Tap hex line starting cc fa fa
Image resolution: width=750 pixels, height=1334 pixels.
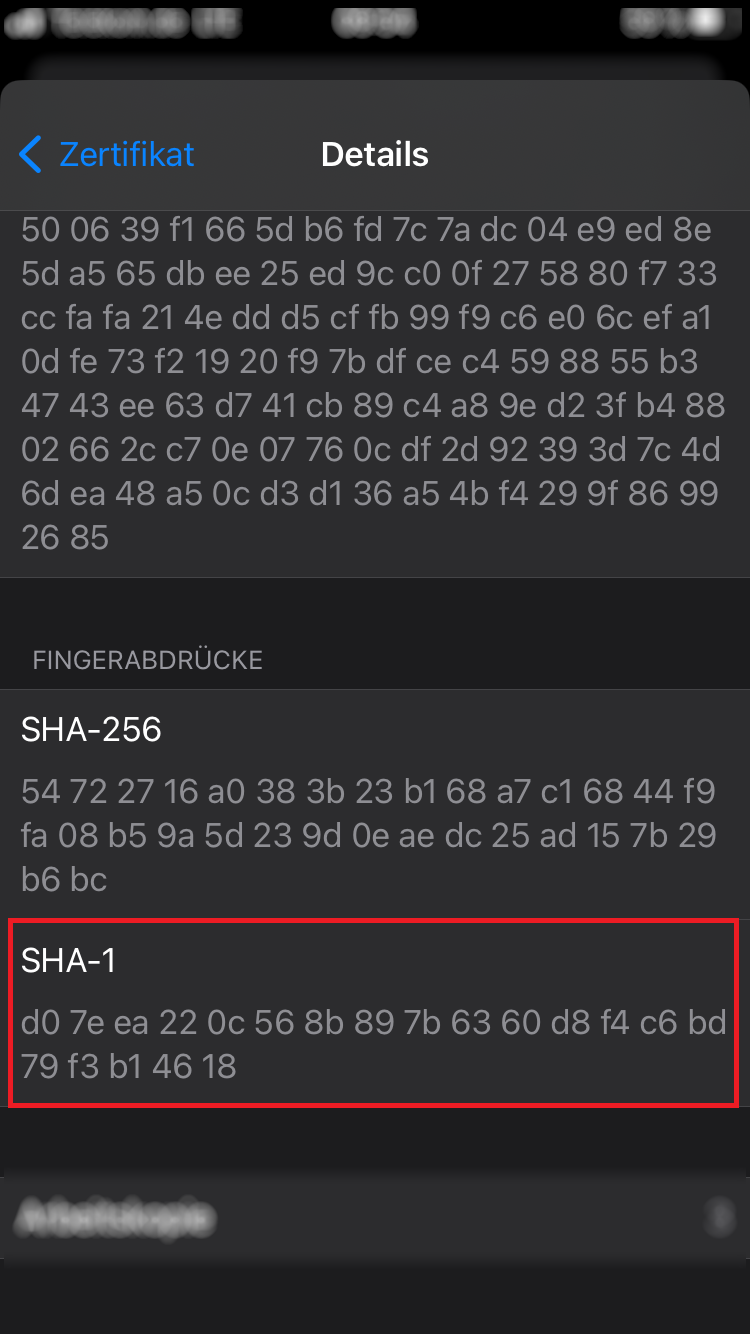click(366, 318)
